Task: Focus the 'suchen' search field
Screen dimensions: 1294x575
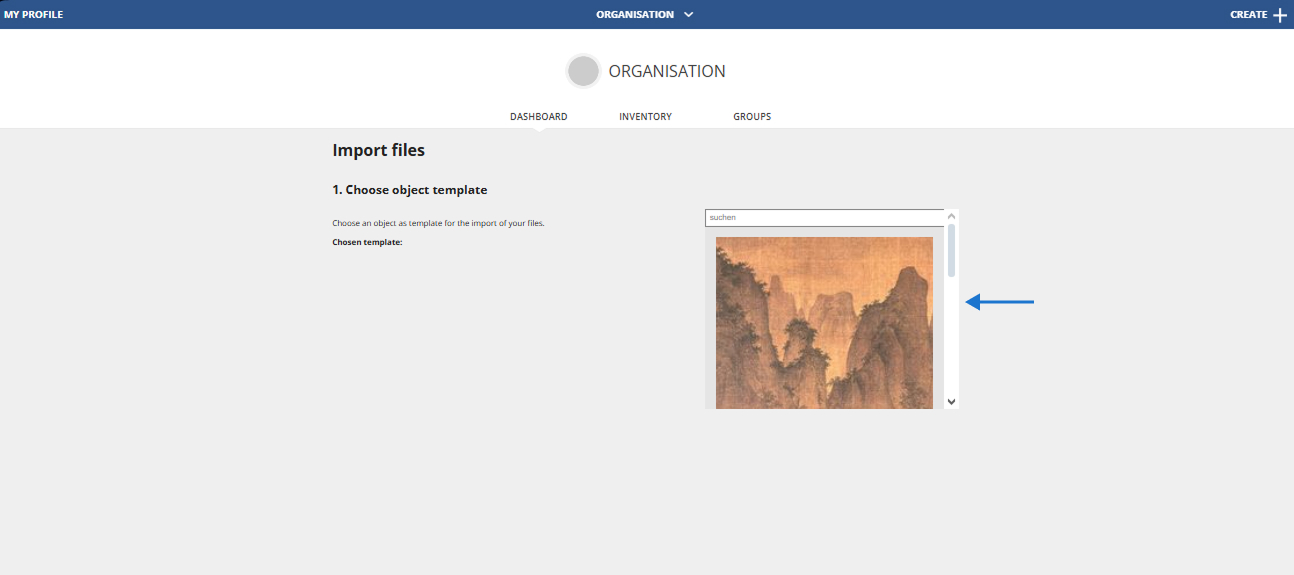Action: (x=824, y=217)
